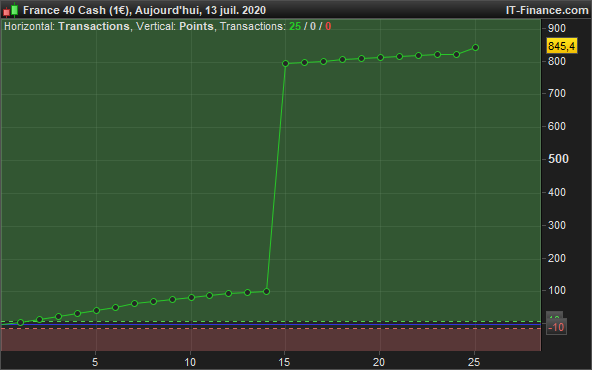Click the yellow 845,4 current value label
The height and width of the screenshot is (370, 592).
click(x=562, y=46)
